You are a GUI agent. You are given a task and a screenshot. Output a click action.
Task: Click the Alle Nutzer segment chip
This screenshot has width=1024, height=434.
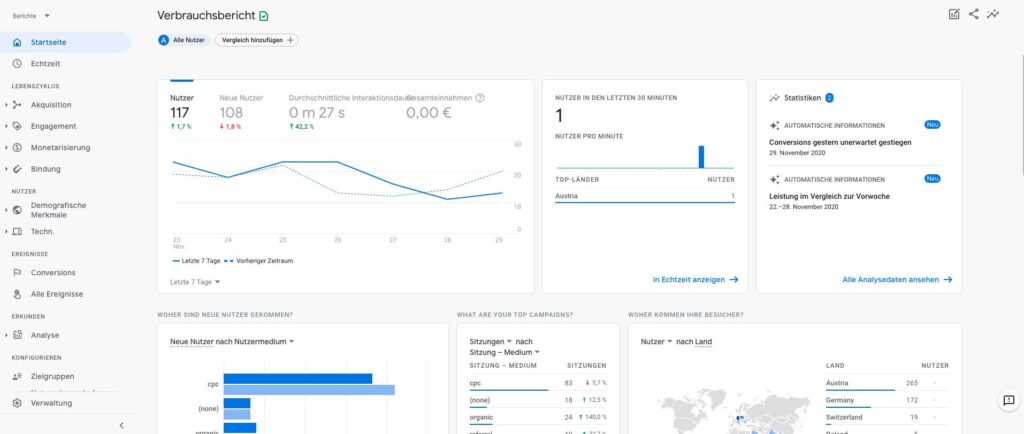(x=183, y=40)
